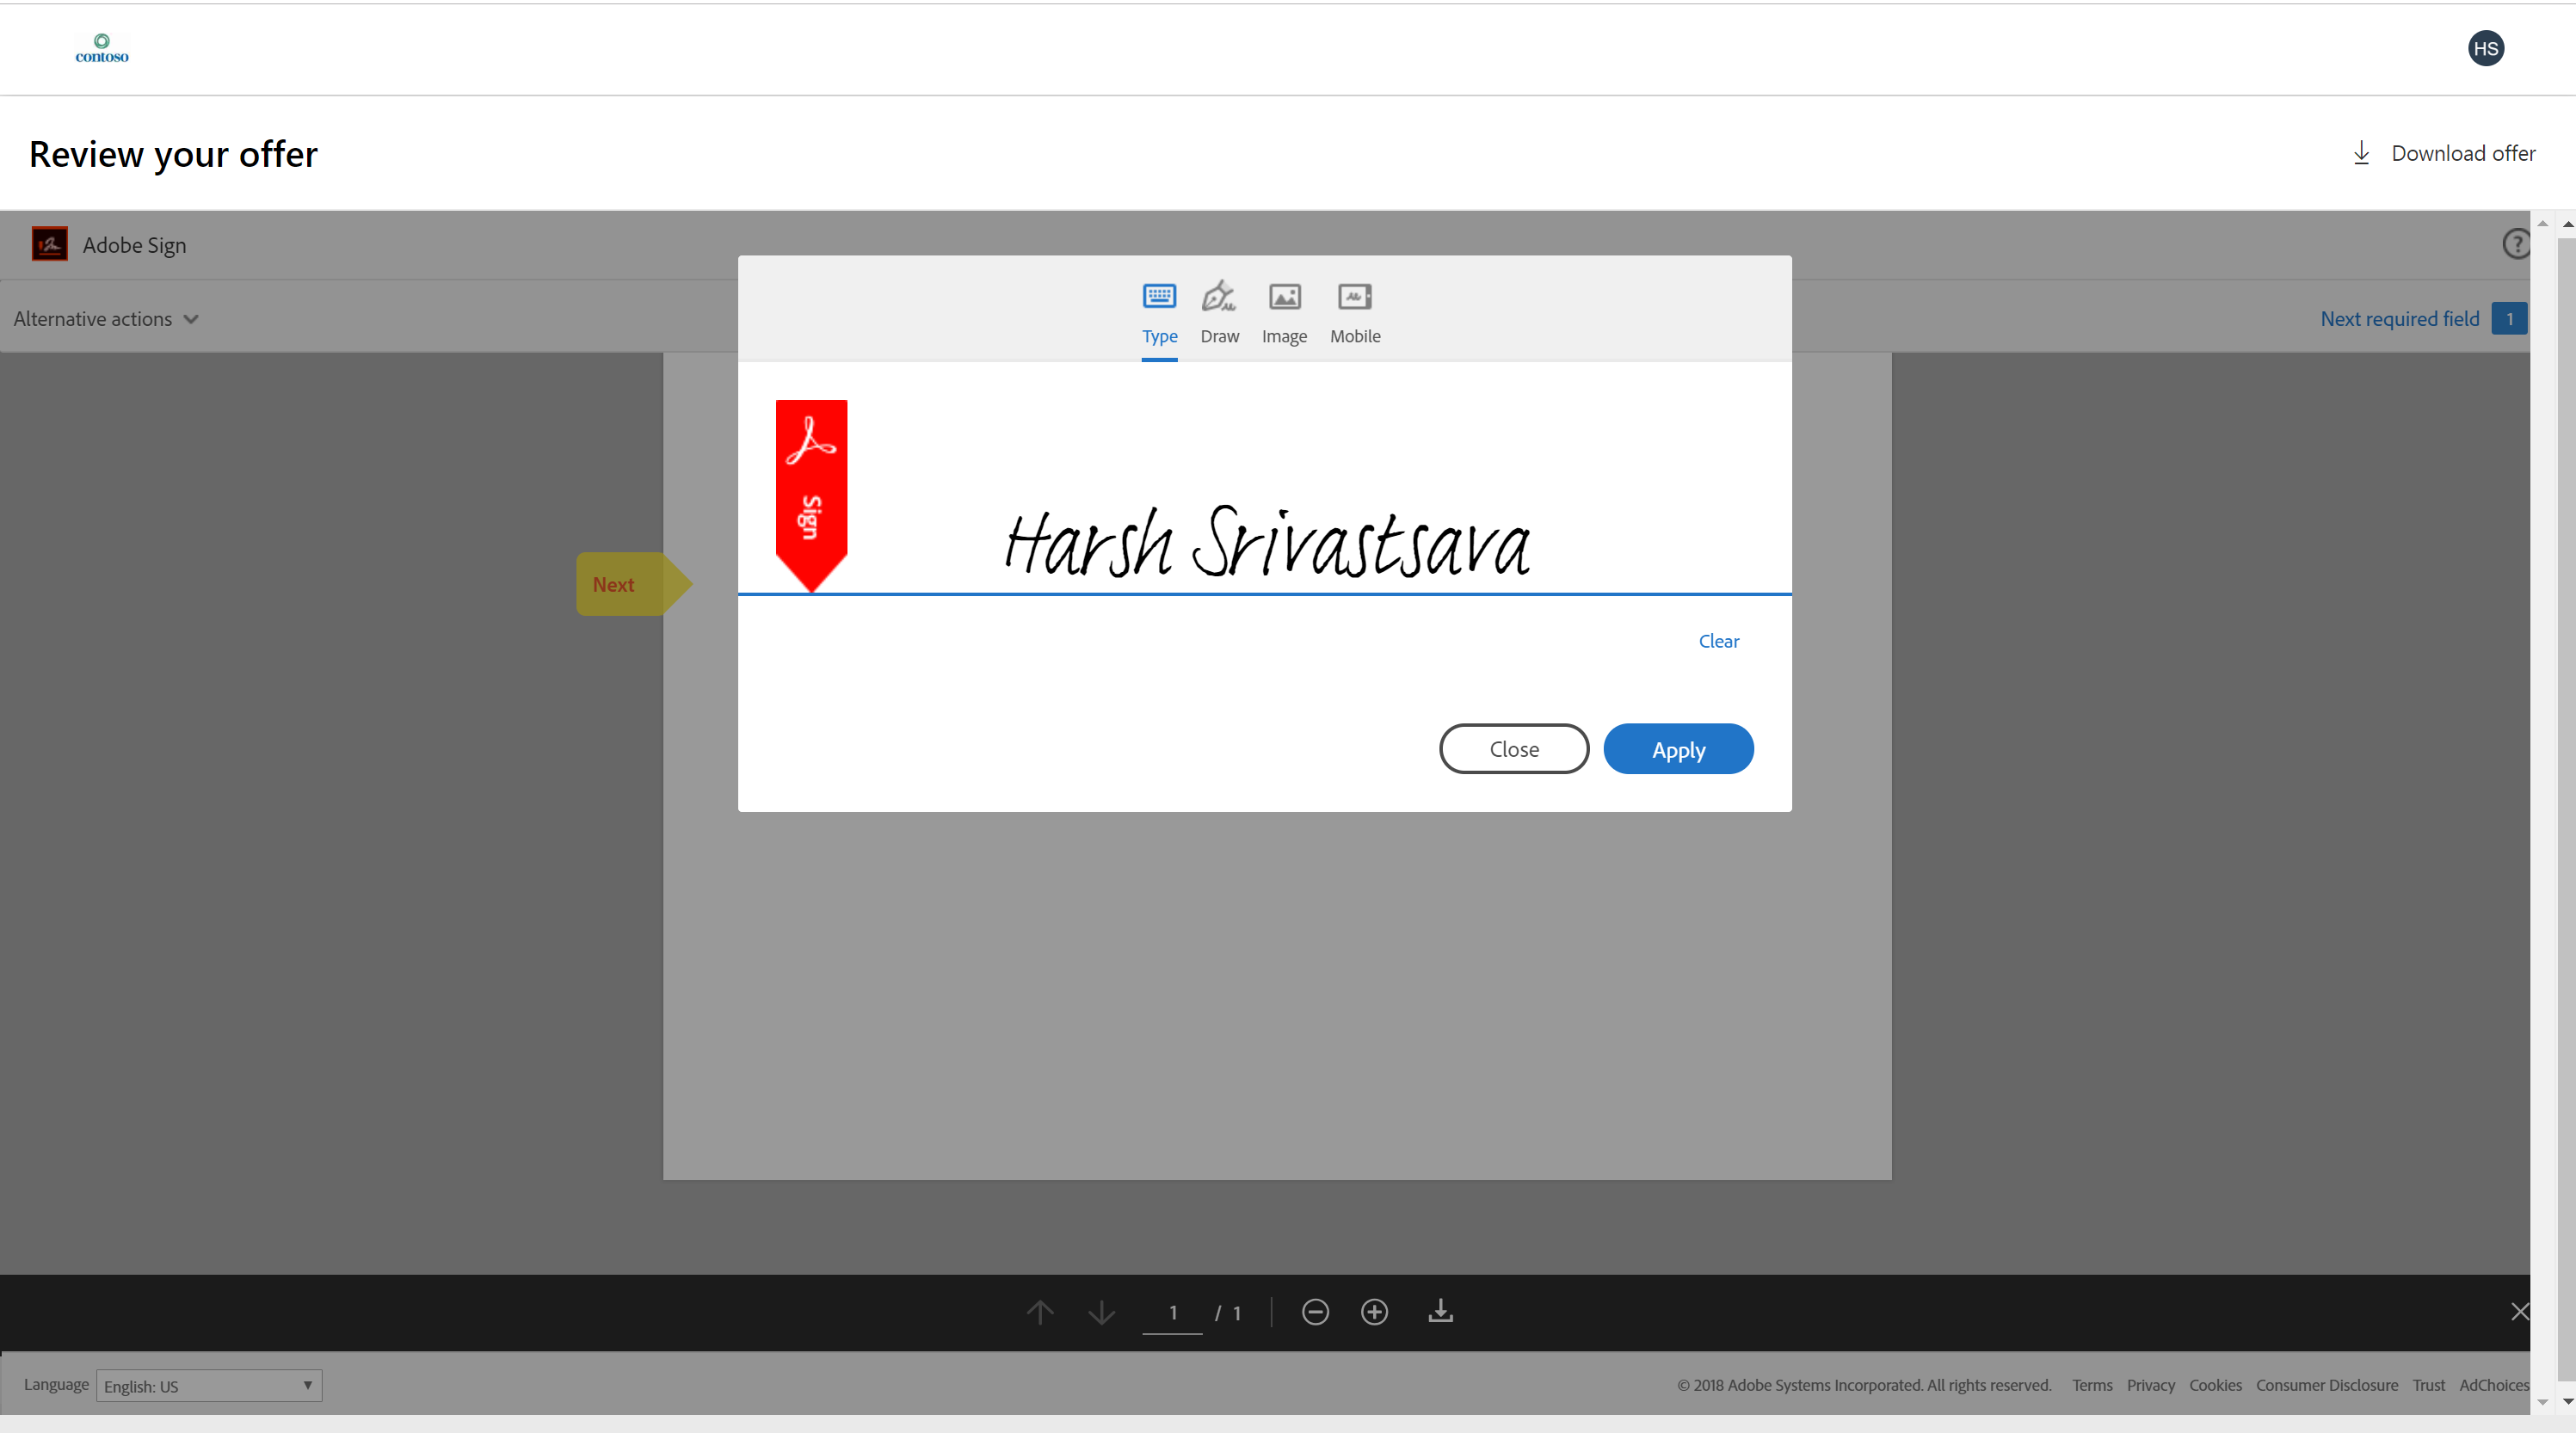Click the Adobe Sign icon
The height and width of the screenshot is (1433, 2576).
pyautogui.click(x=49, y=245)
